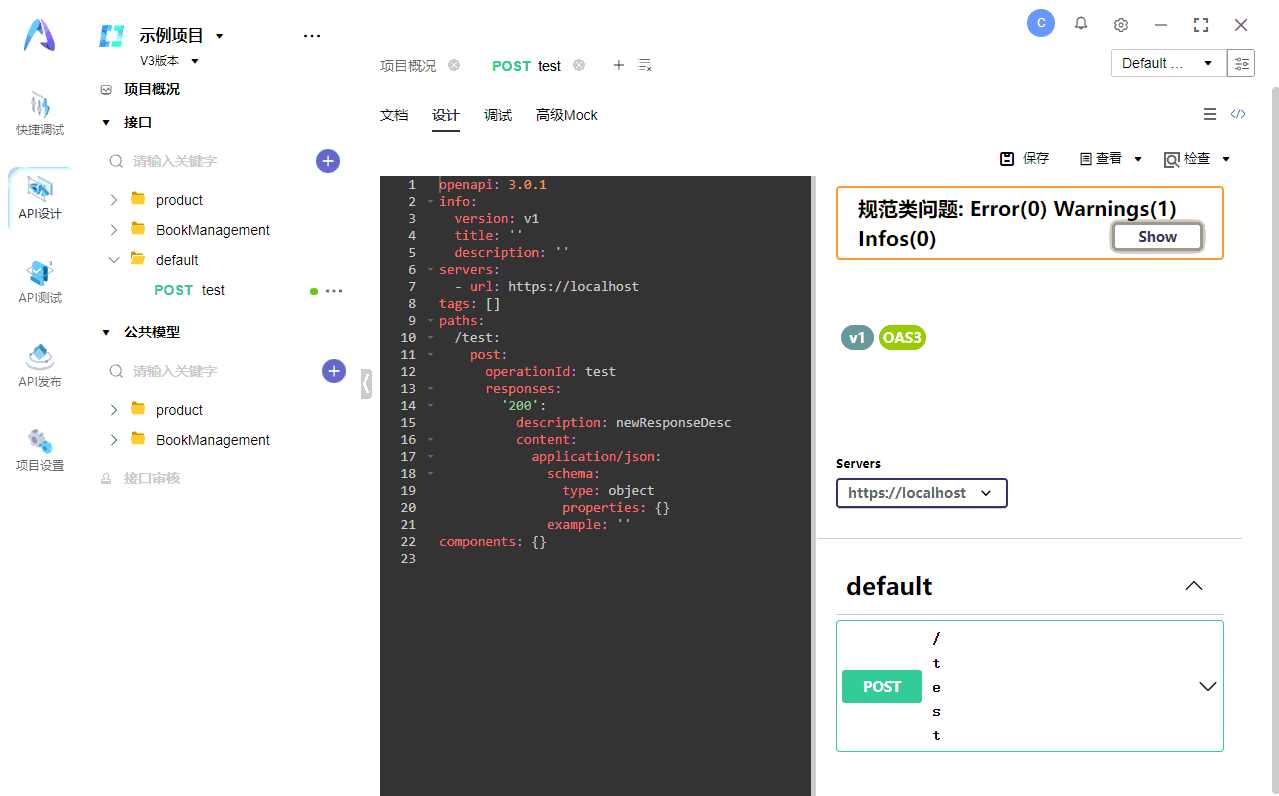Click the v1 version badge
Viewport: 1279px width, 796px height.
click(x=857, y=338)
